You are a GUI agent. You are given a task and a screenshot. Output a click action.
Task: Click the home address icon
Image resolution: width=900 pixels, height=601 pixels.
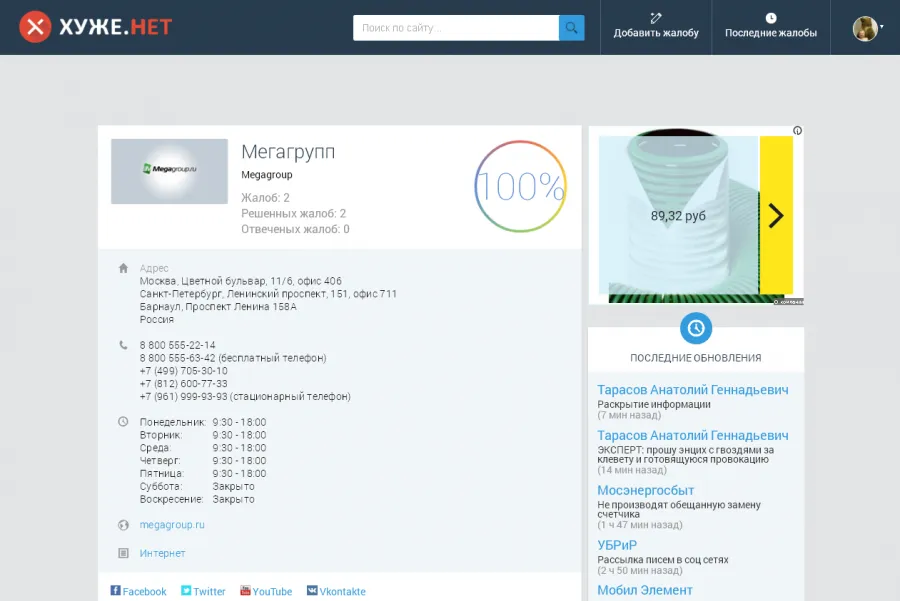[123, 268]
